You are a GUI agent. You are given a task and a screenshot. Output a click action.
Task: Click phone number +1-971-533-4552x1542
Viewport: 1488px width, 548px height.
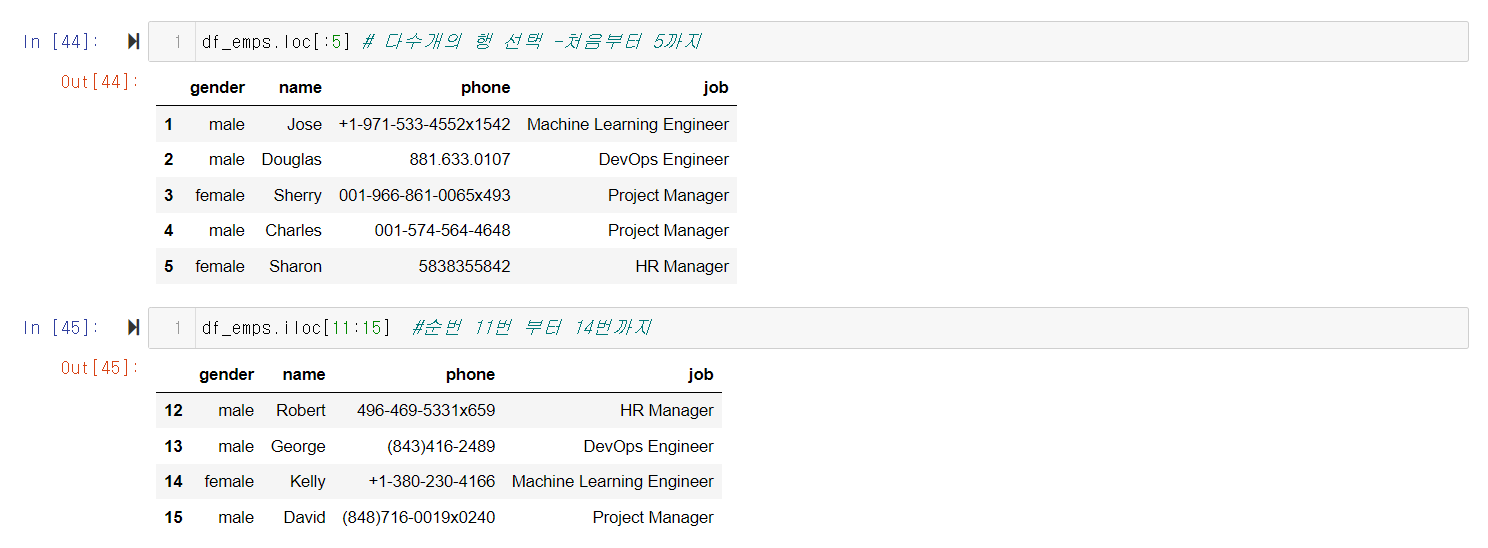coord(425,124)
